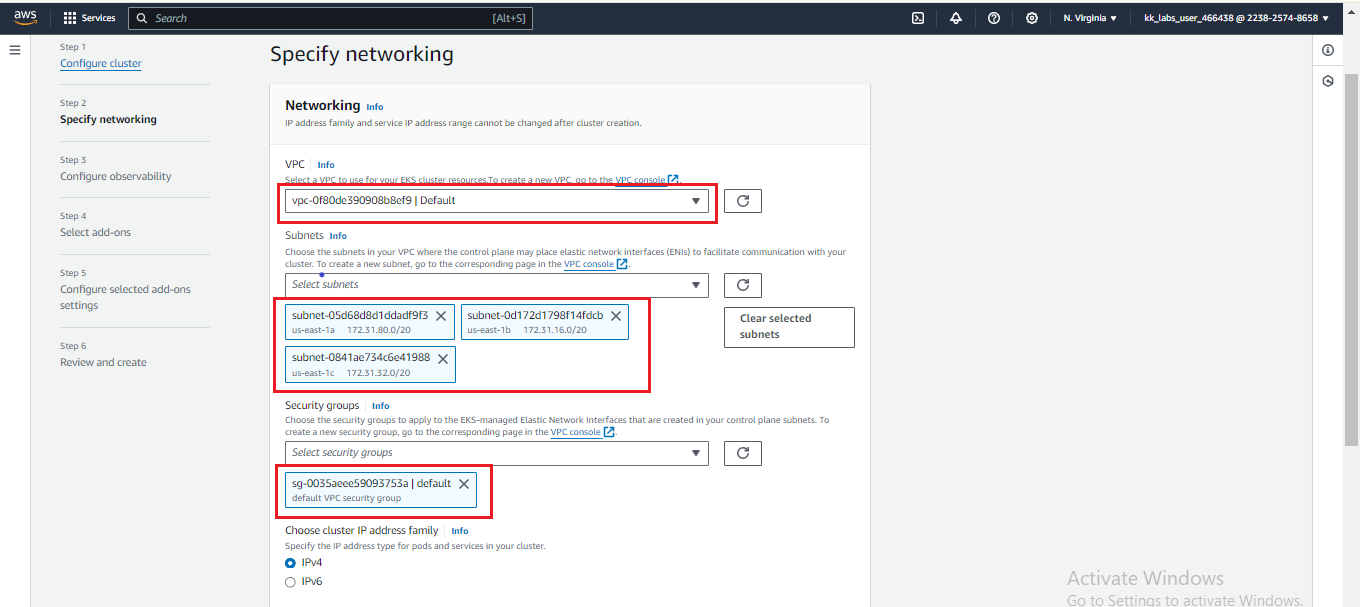Viewport: 1360px width, 607px height.
Task: Open the Select security groups dropdown
Action: tap(496, 452)
